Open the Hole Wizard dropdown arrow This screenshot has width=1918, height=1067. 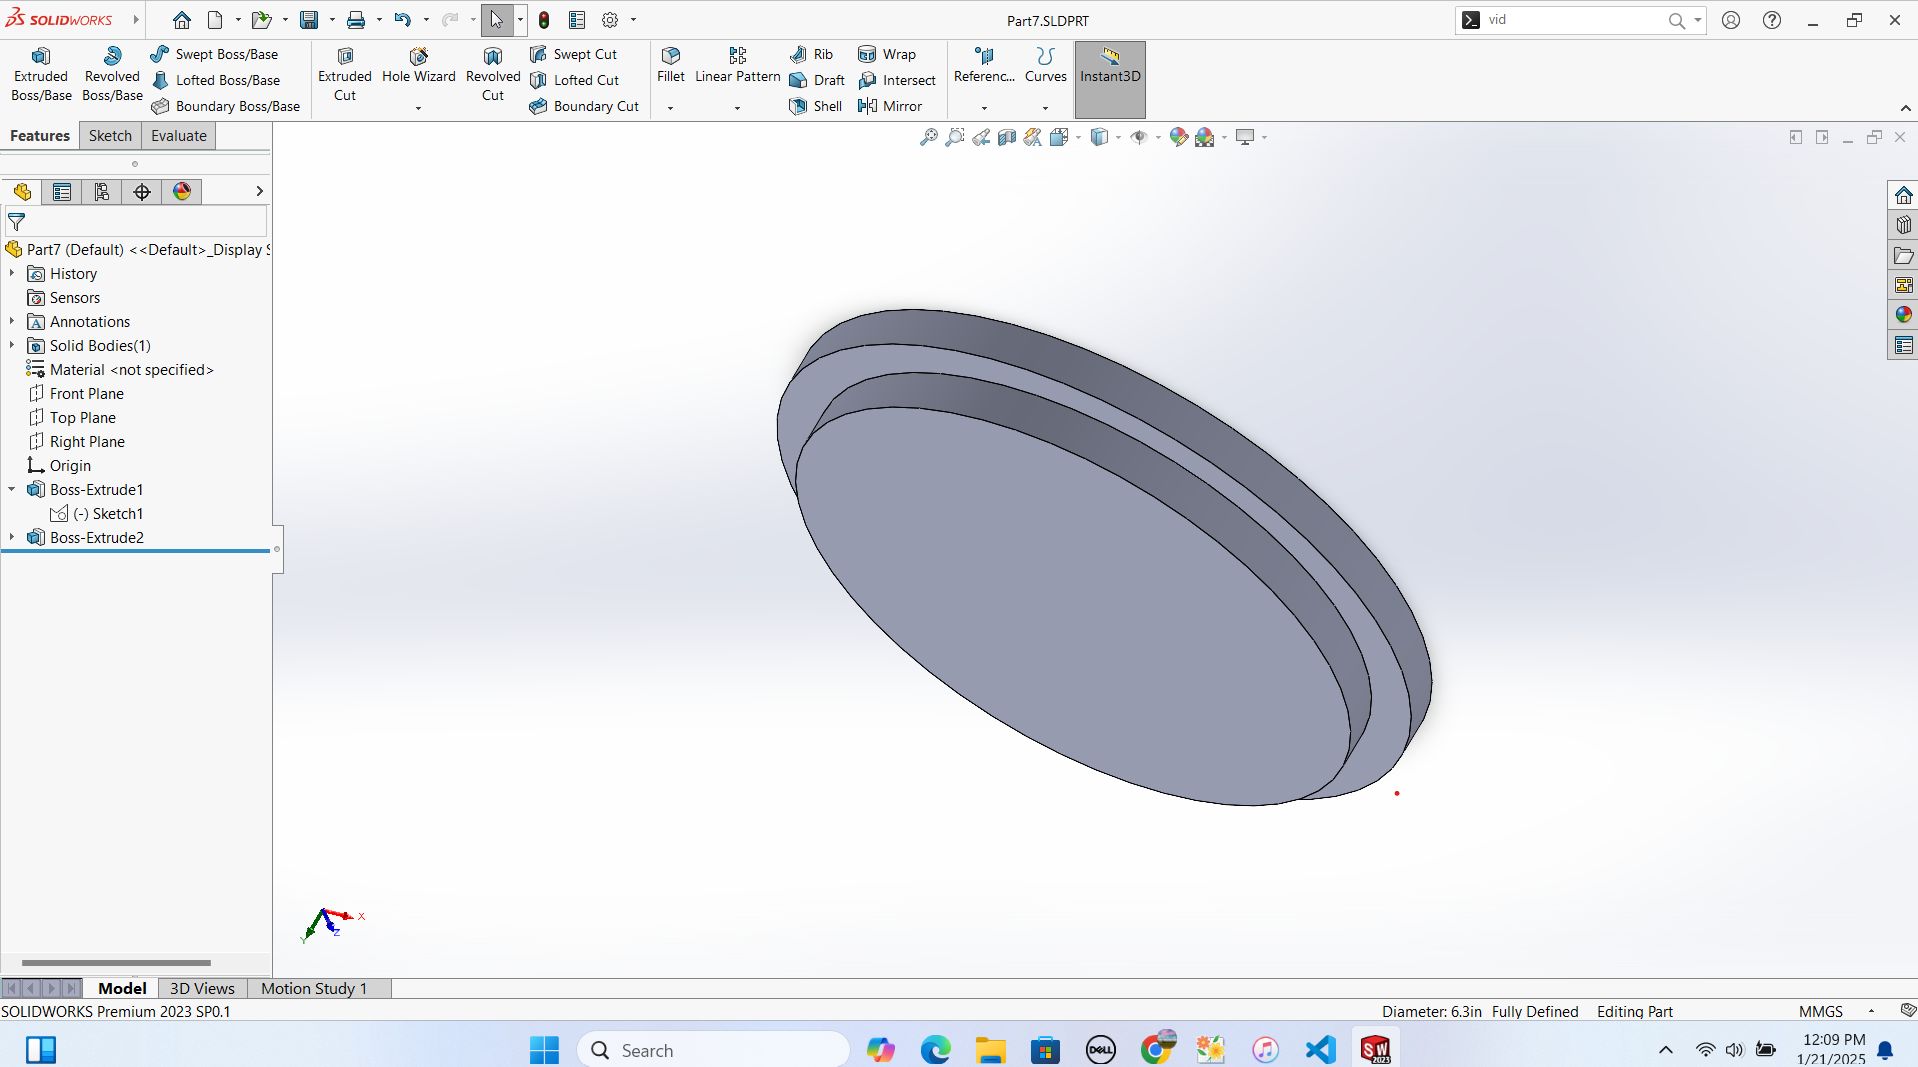[x=419, y=108]
